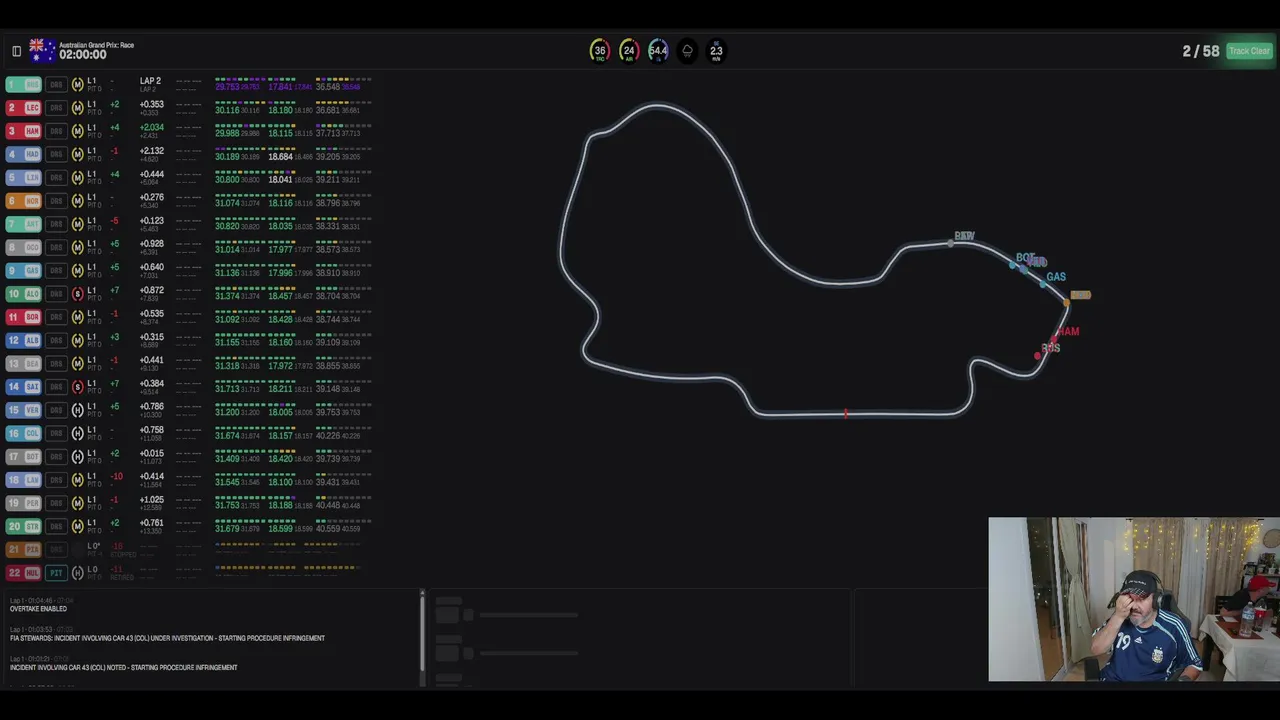
Task: Click the race control message scrollbar
Action: (422, 635)
